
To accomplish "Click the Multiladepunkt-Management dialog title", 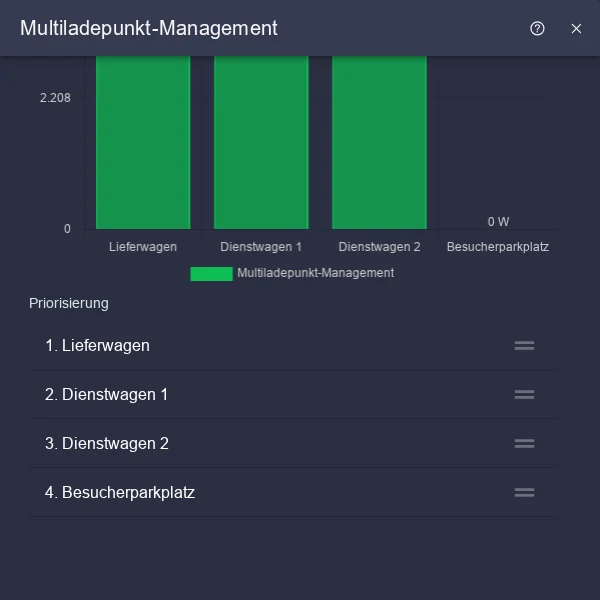I will coord(149,28).
